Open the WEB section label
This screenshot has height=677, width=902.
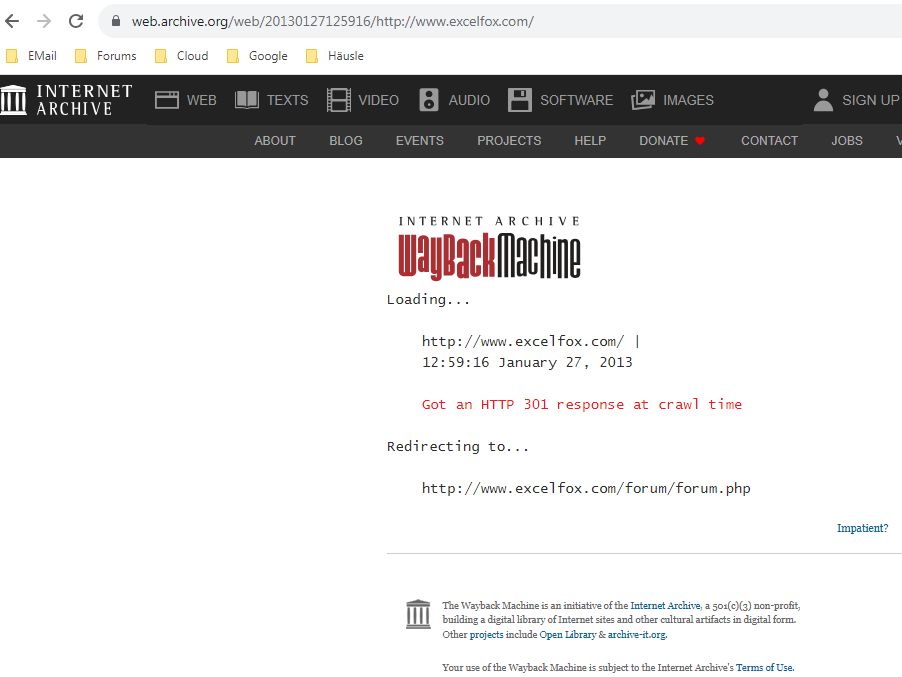click(x=201, y=100)
